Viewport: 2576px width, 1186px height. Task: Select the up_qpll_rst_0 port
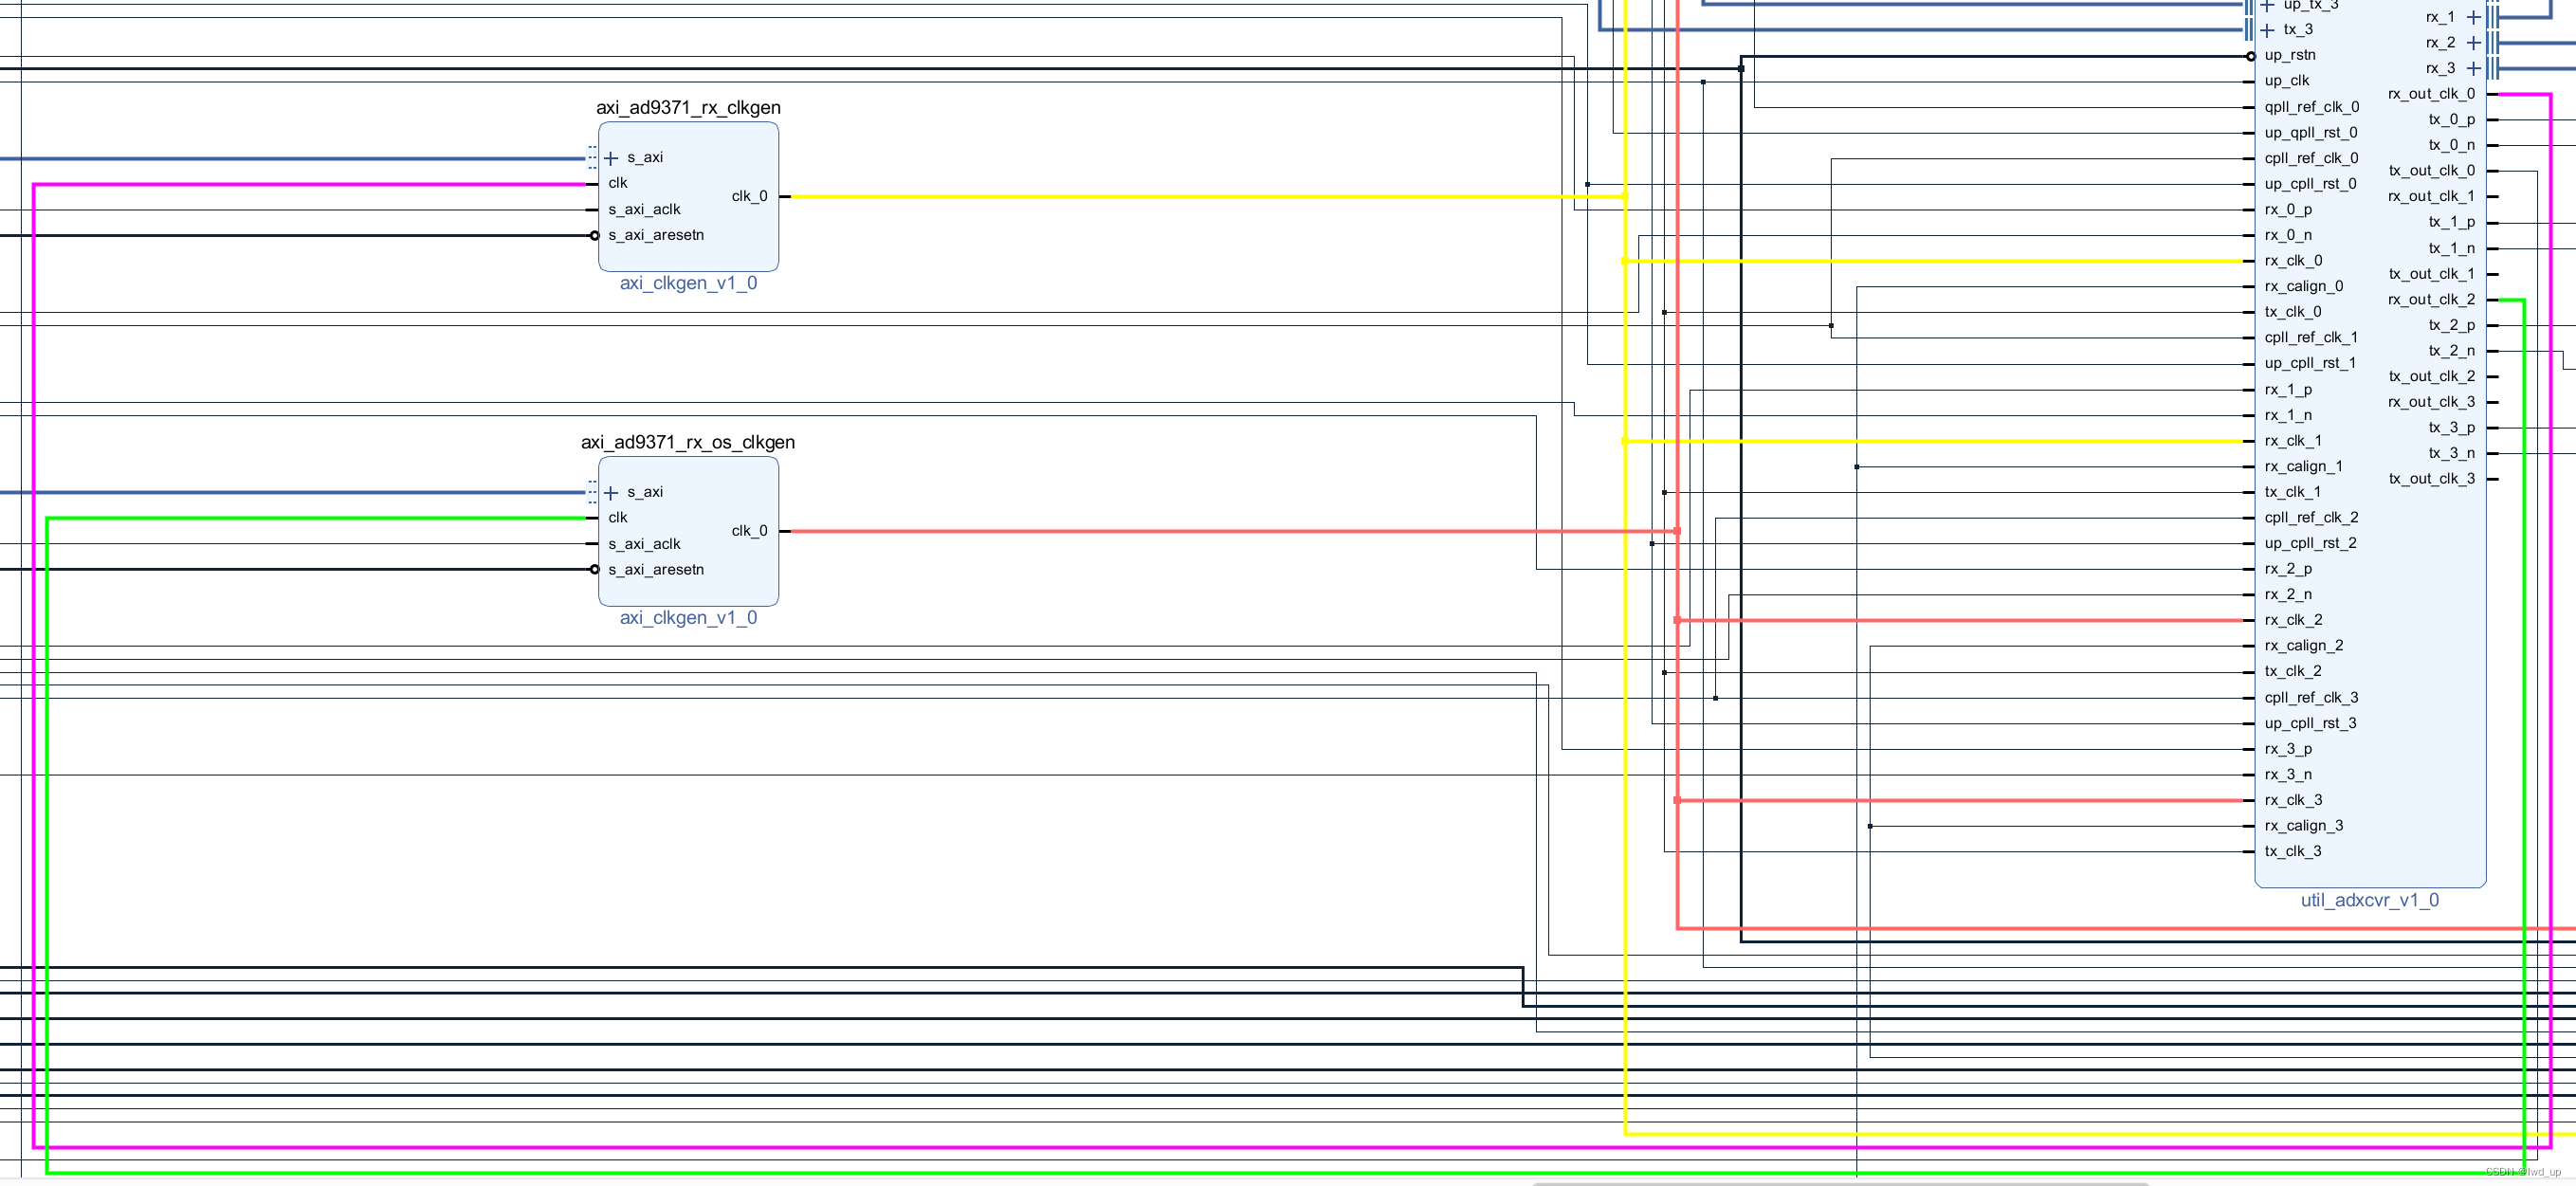2310,133
